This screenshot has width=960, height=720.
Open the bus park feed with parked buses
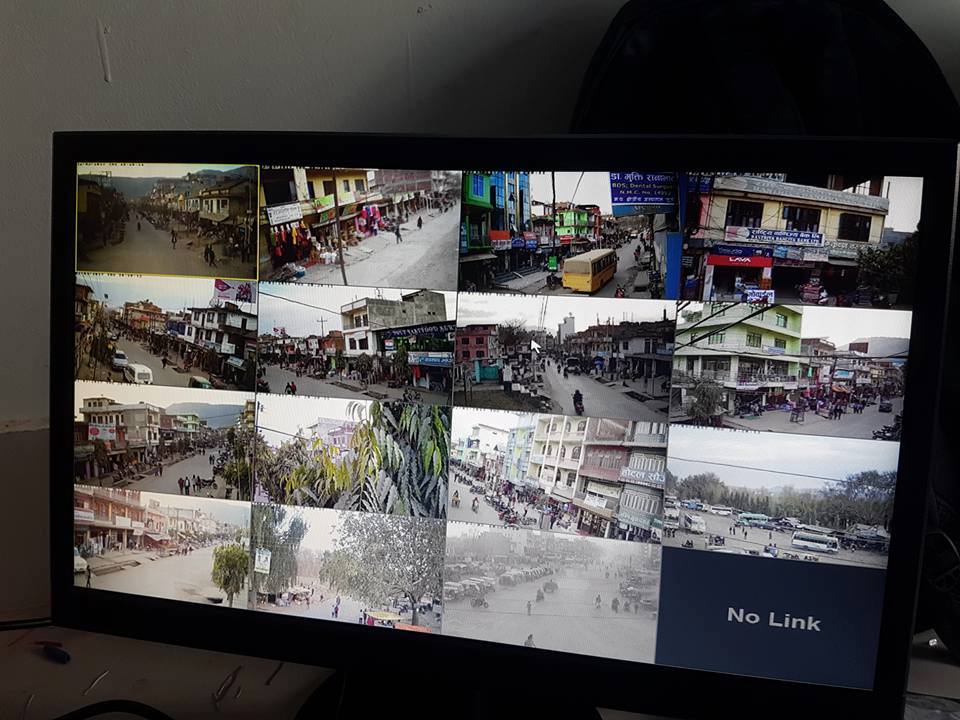tap(781, 496)
